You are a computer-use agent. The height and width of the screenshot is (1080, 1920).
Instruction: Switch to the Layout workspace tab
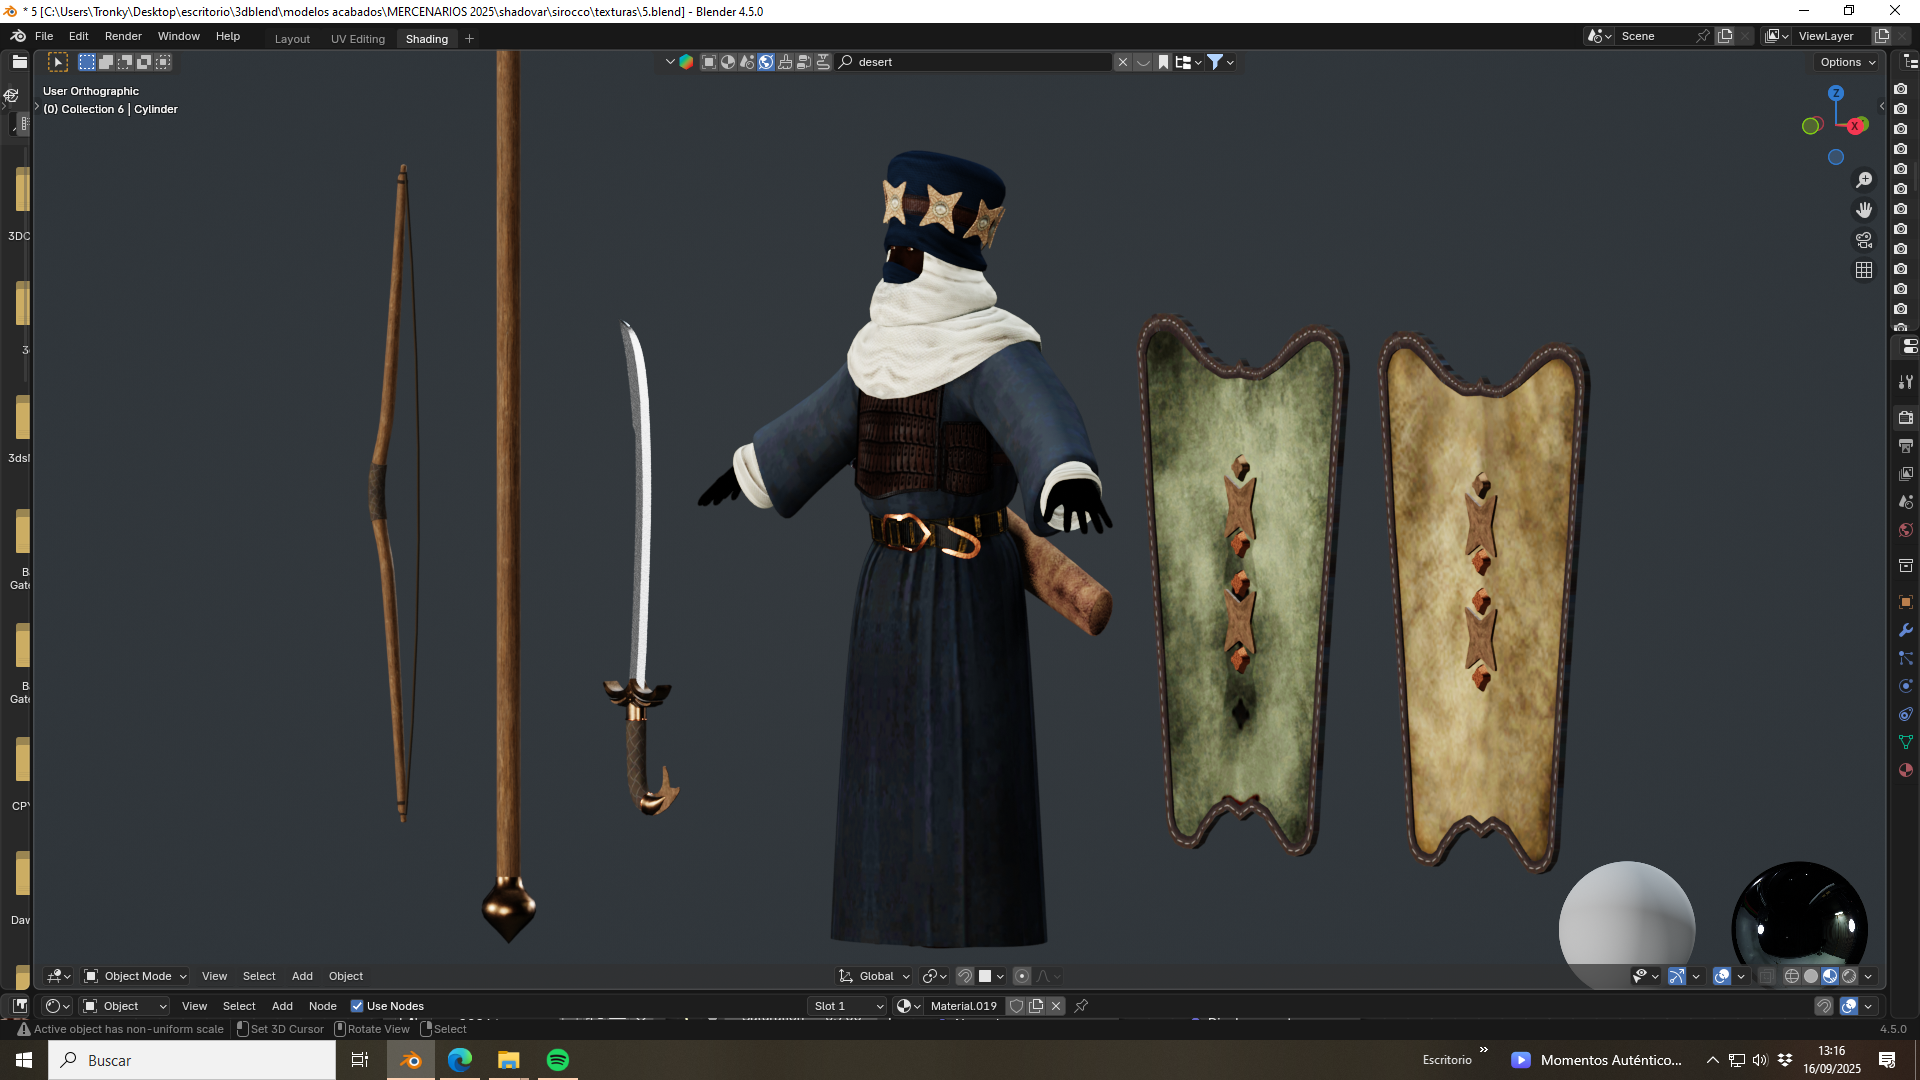[292, 39]
